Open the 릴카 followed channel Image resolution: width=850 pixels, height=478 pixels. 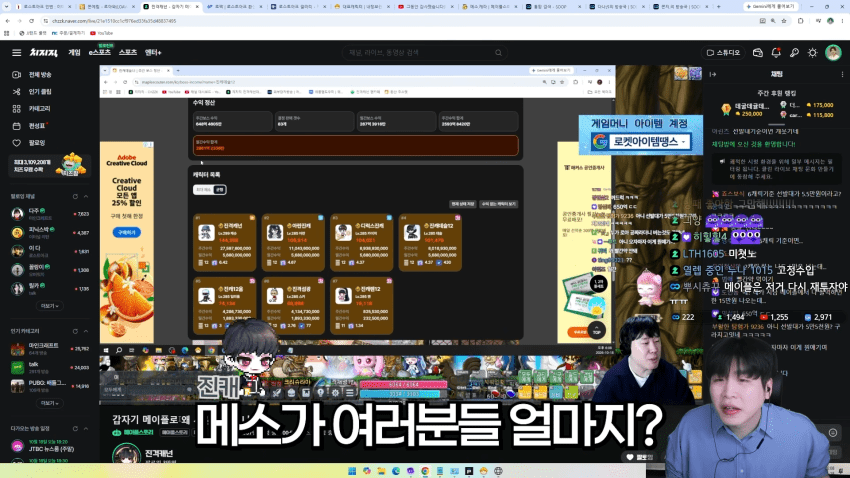(x=49, y=288)
